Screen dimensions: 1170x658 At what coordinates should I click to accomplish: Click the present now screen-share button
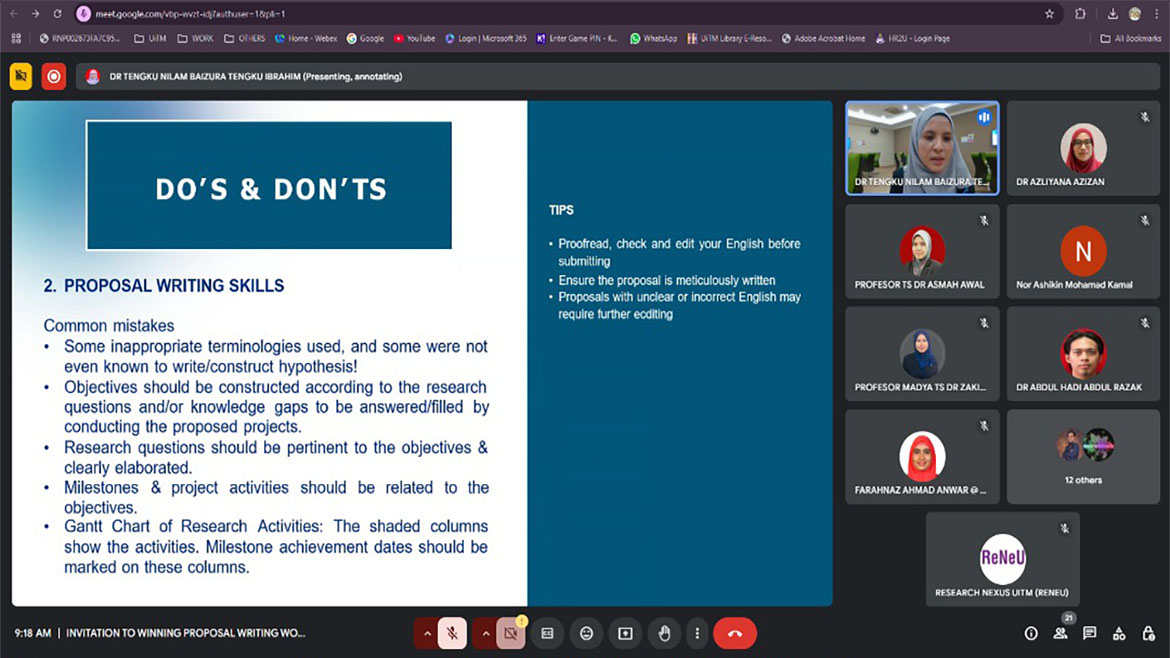tap(625, 633)
